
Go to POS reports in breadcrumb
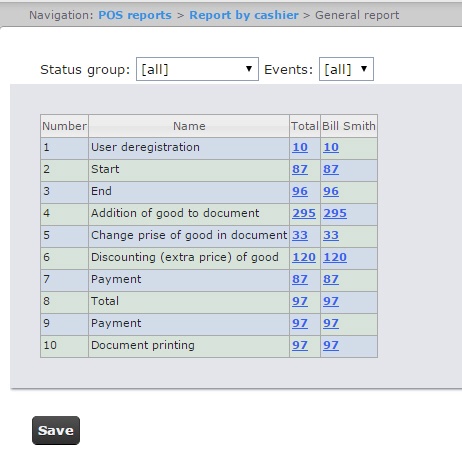click(x=135, y=15)
